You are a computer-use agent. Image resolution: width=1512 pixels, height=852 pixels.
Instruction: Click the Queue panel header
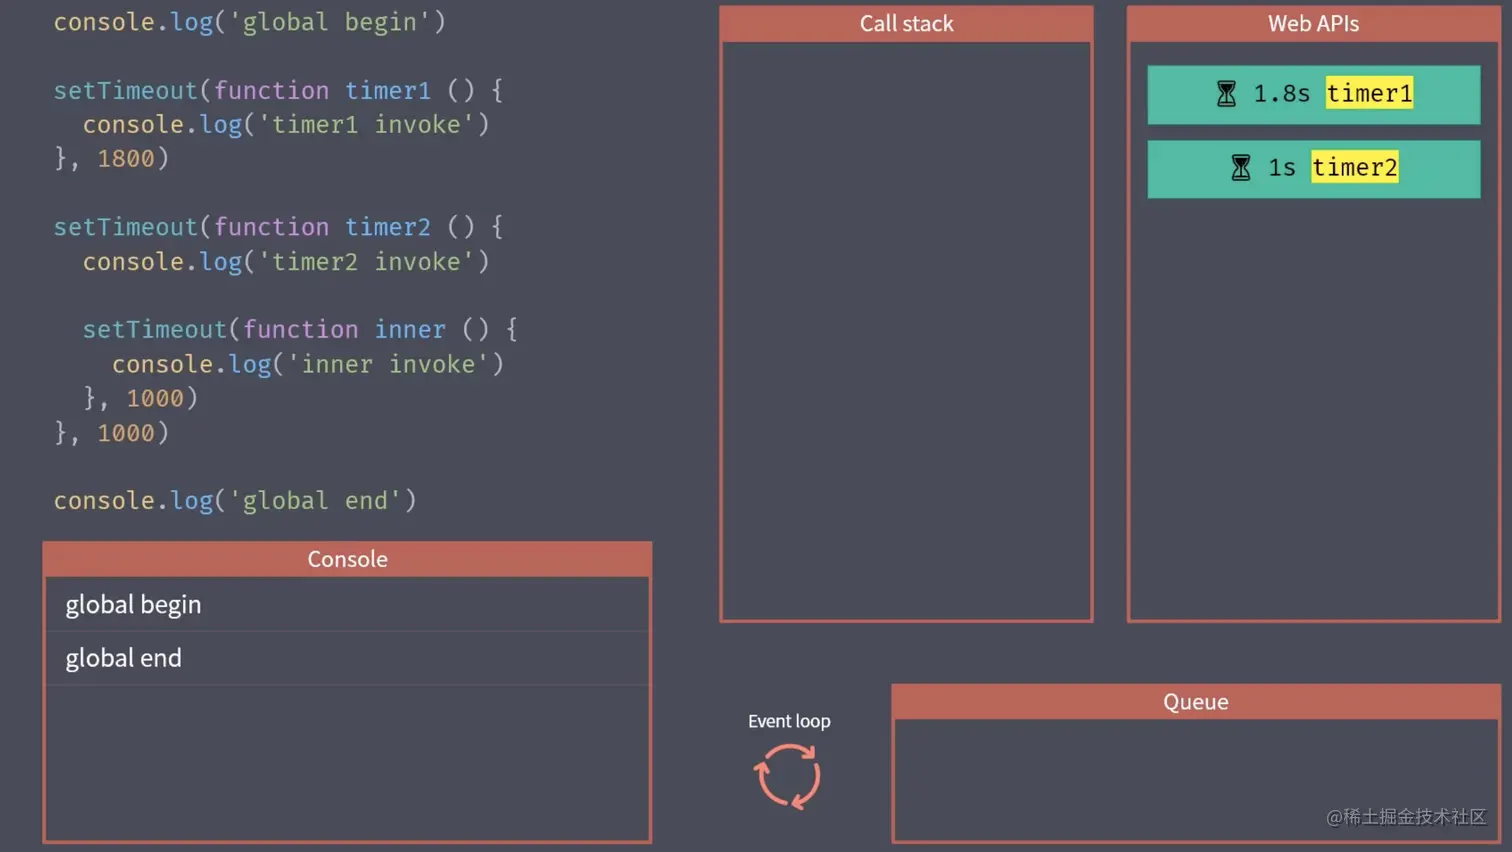[1196, 702]
